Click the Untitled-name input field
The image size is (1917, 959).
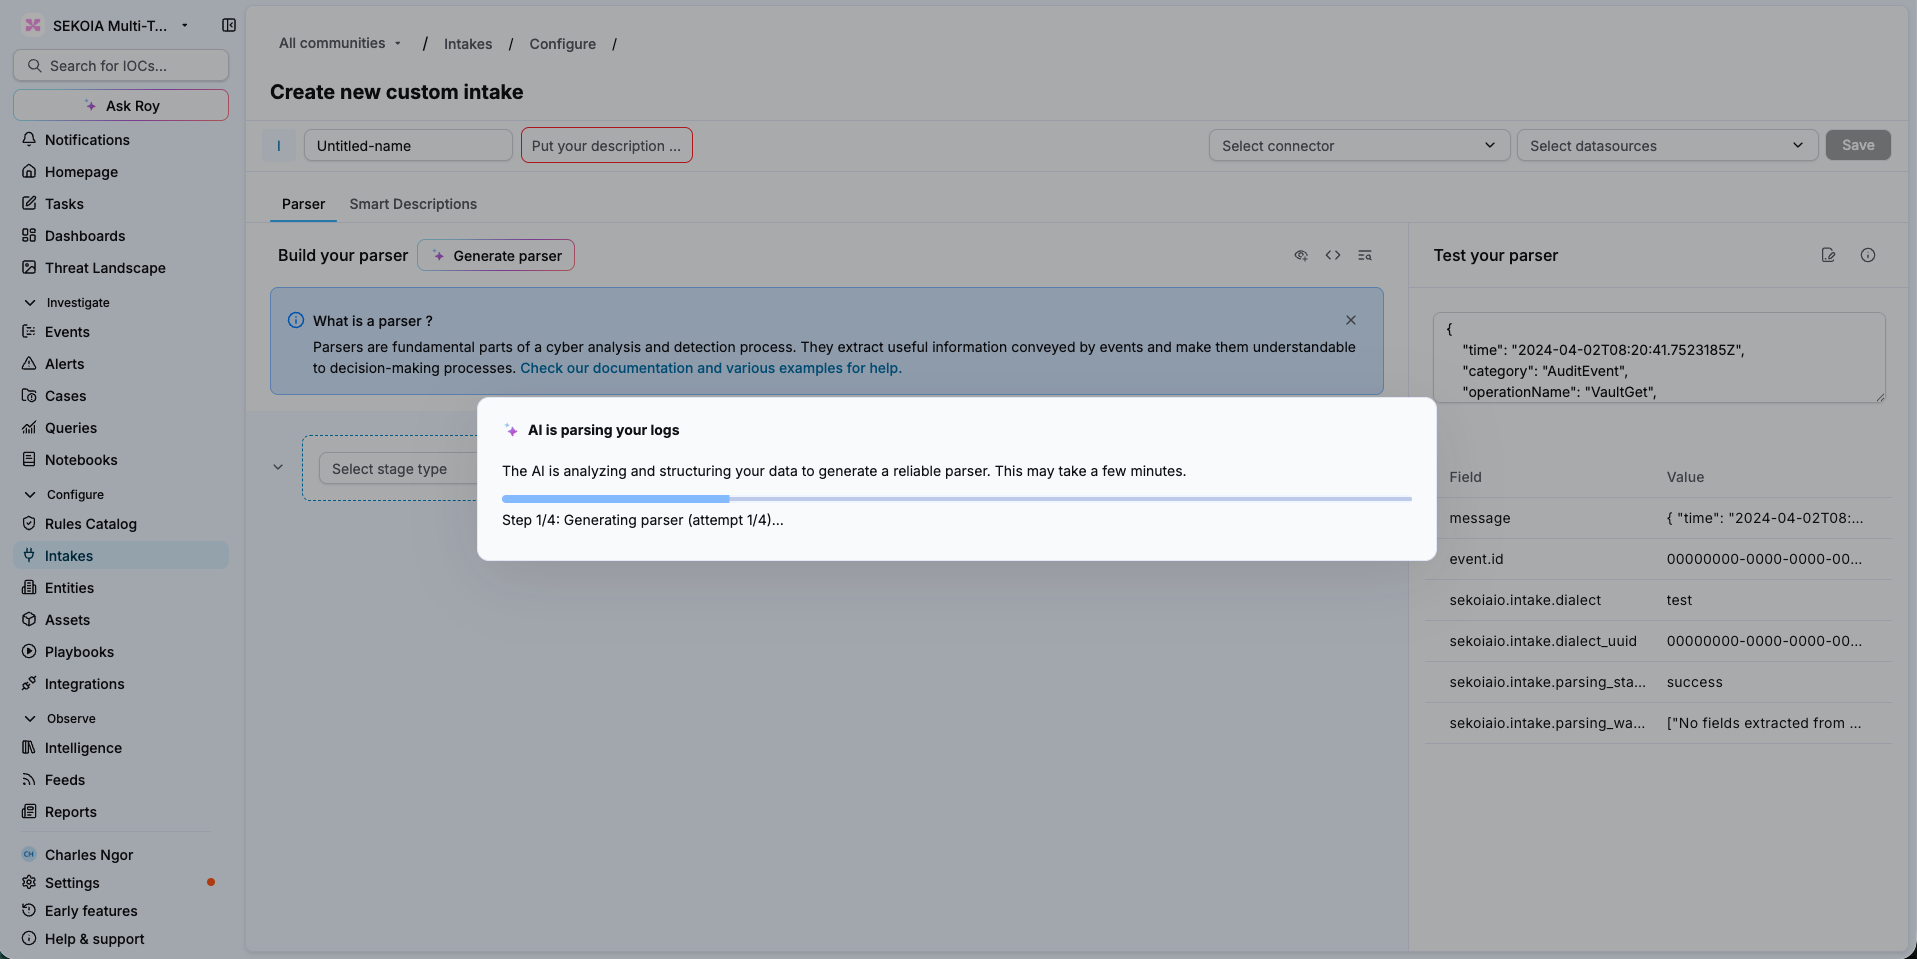coord(408,145)
